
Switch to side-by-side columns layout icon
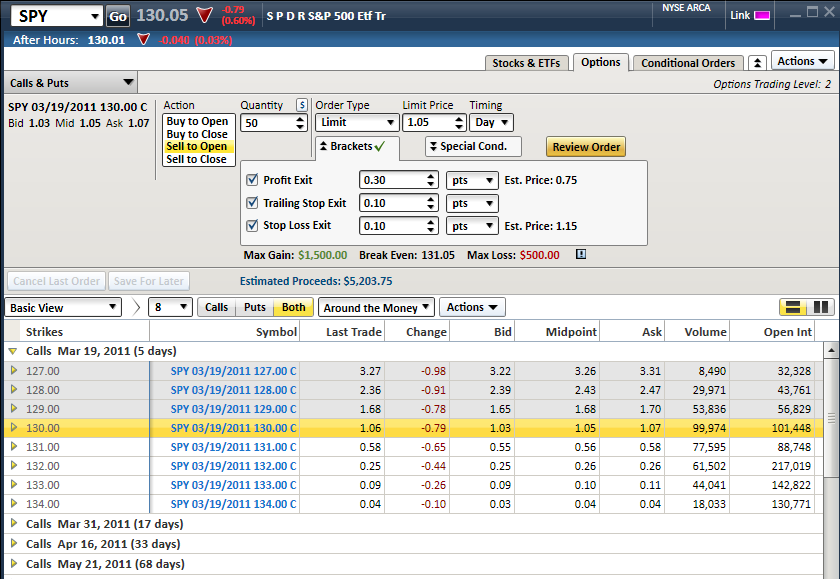821,307
